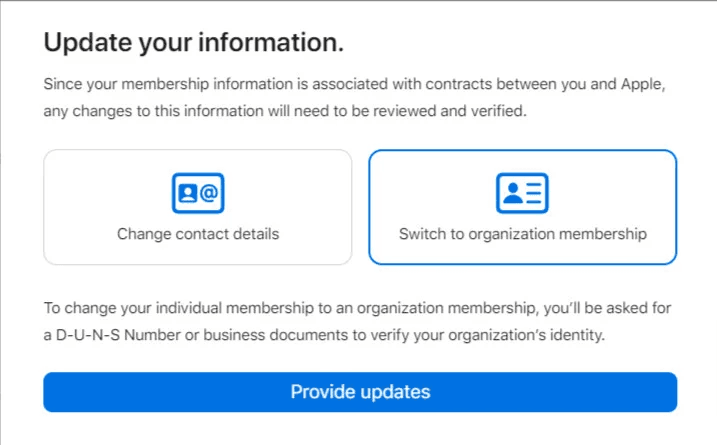The height and width of the screenshot is (445, 717).
Task: Click the "Switch to organization membership" label text
Action: [x=522, y=234]
